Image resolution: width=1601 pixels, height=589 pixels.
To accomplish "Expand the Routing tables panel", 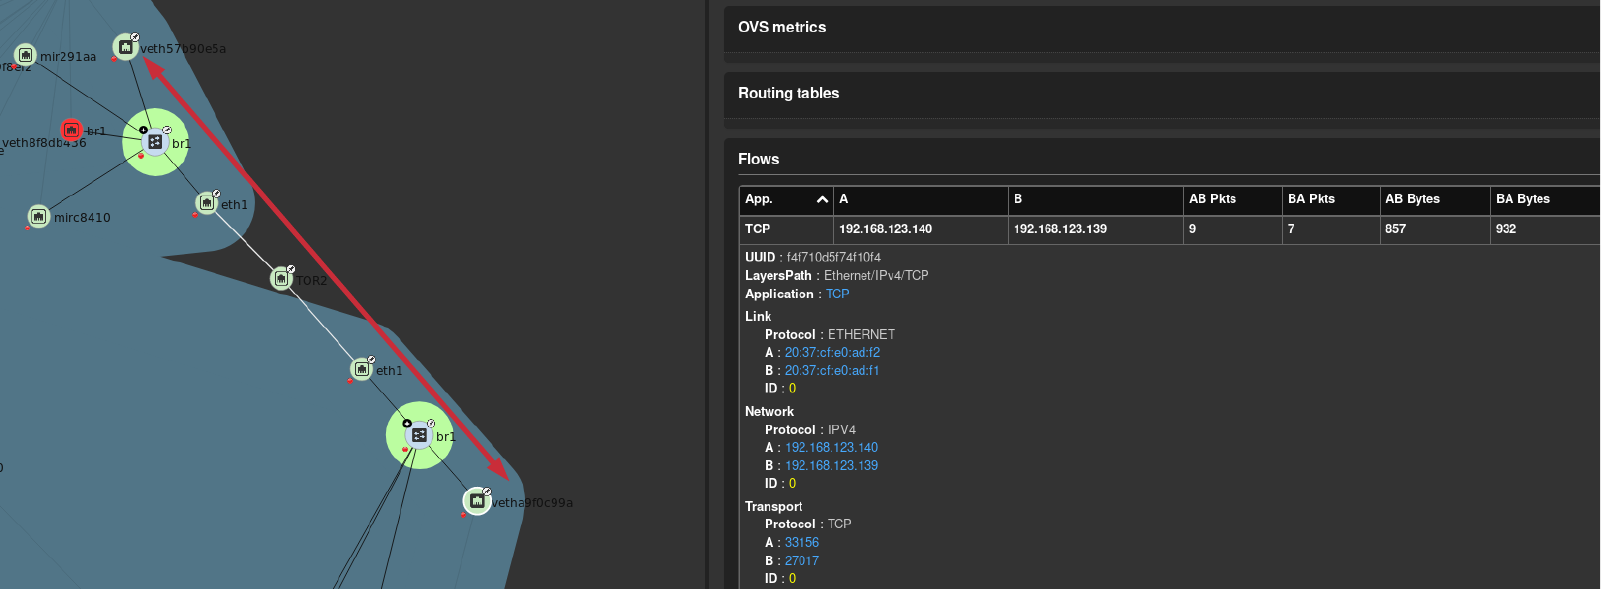I will tap(788, 93).
